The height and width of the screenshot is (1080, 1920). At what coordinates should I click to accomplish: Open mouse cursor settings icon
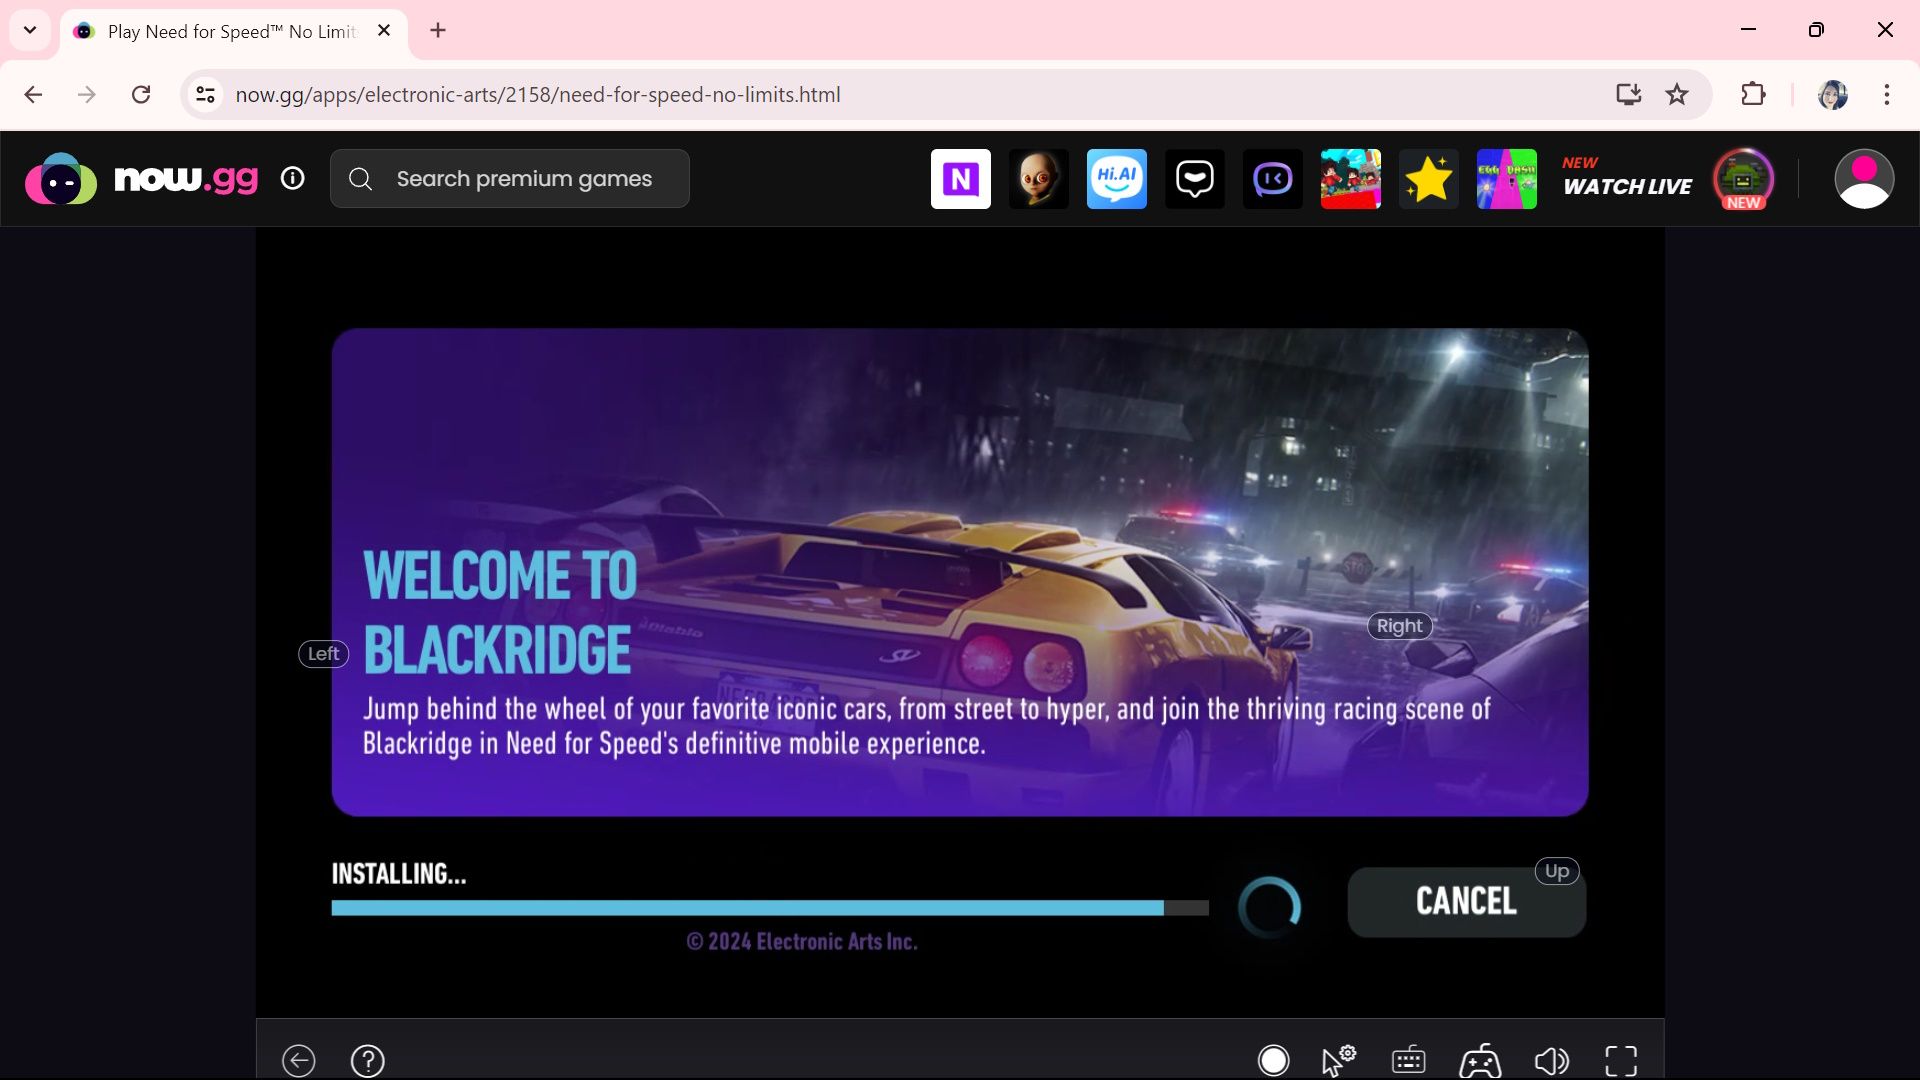(1339, 1060)
